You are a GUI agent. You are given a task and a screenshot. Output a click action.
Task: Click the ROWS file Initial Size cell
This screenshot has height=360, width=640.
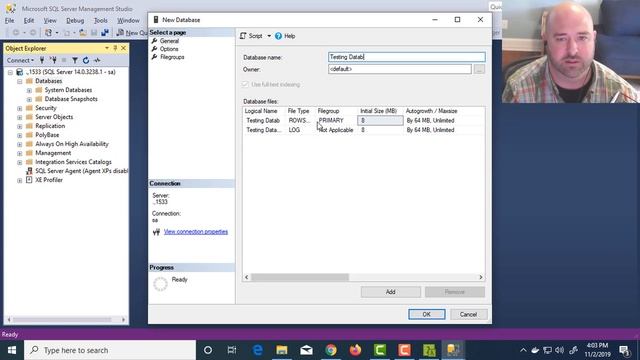[x=380, y=120]
